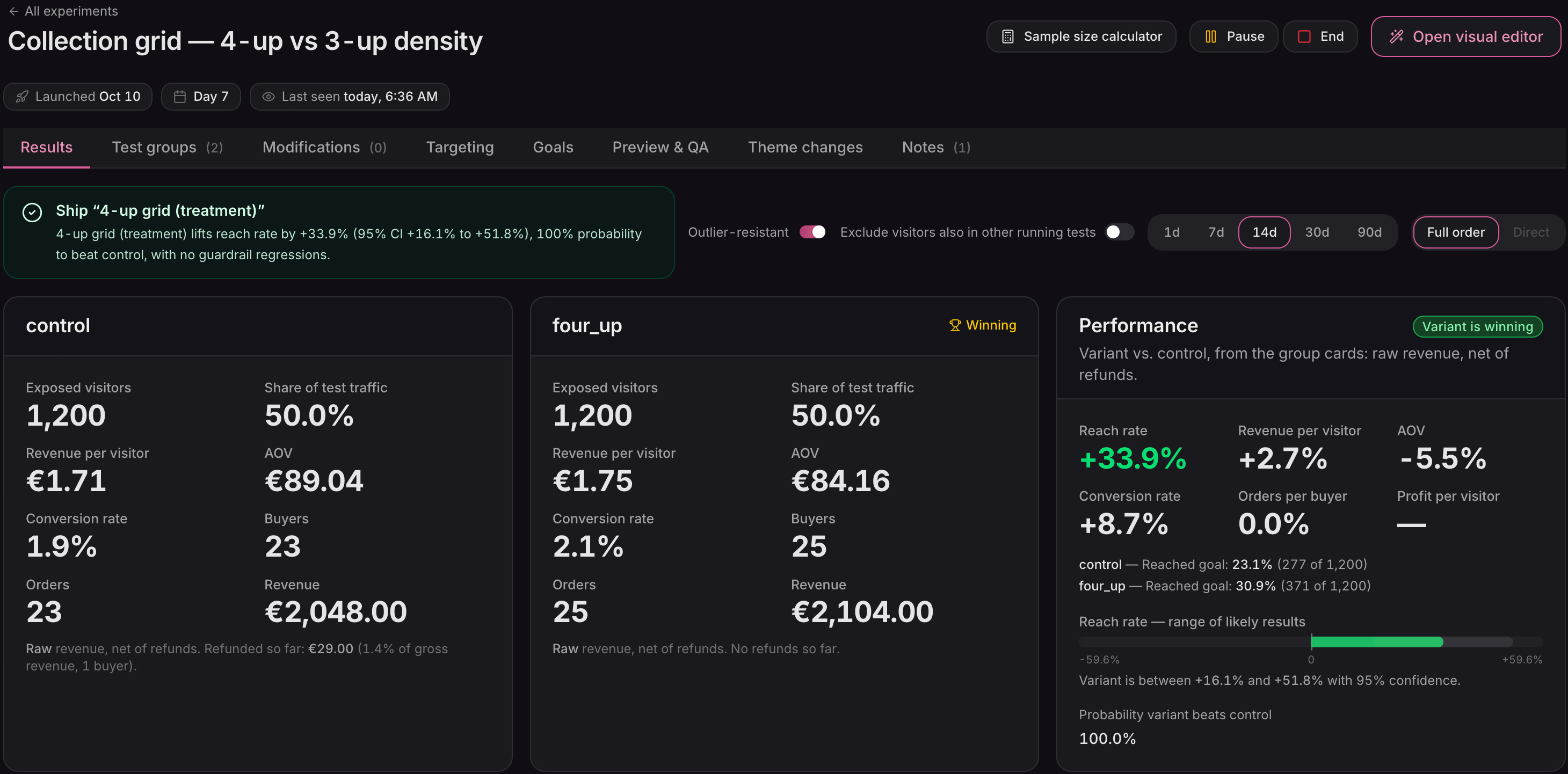Select the 14d time range

1264,232
